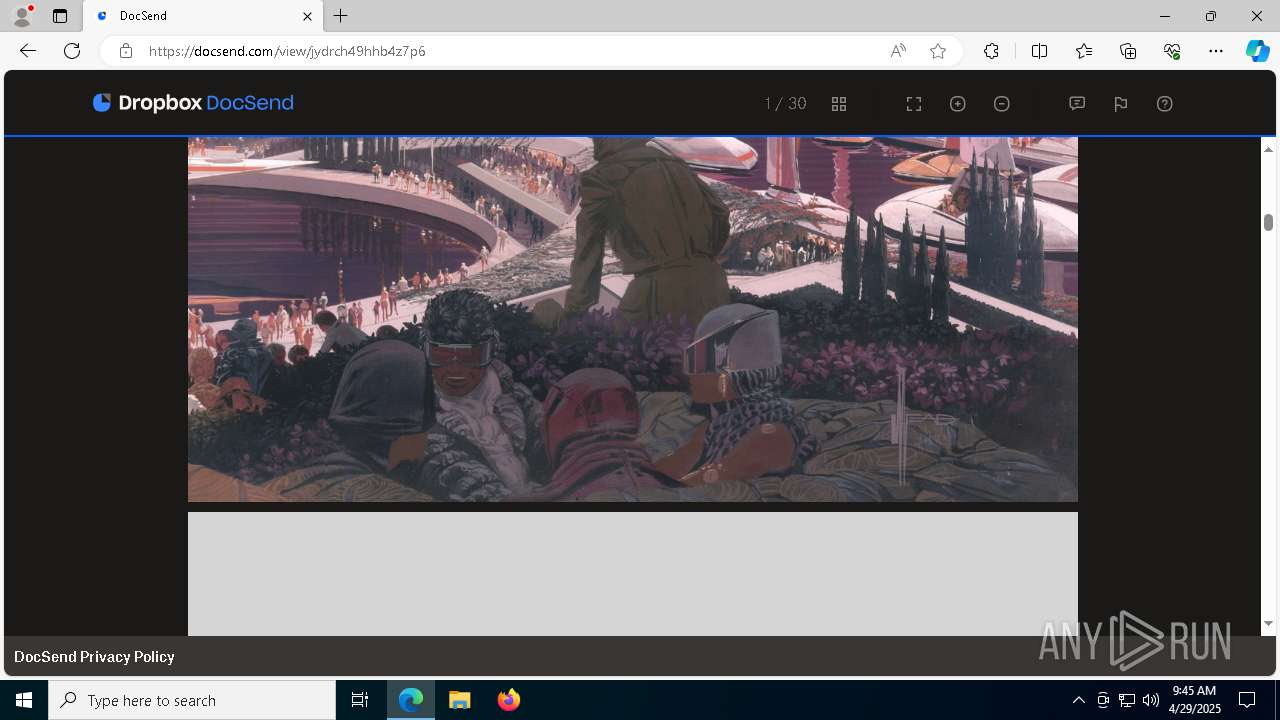Refresh the DocSend page
The height and width of the screenshot is (720, 1280).
tap(72, 51)
